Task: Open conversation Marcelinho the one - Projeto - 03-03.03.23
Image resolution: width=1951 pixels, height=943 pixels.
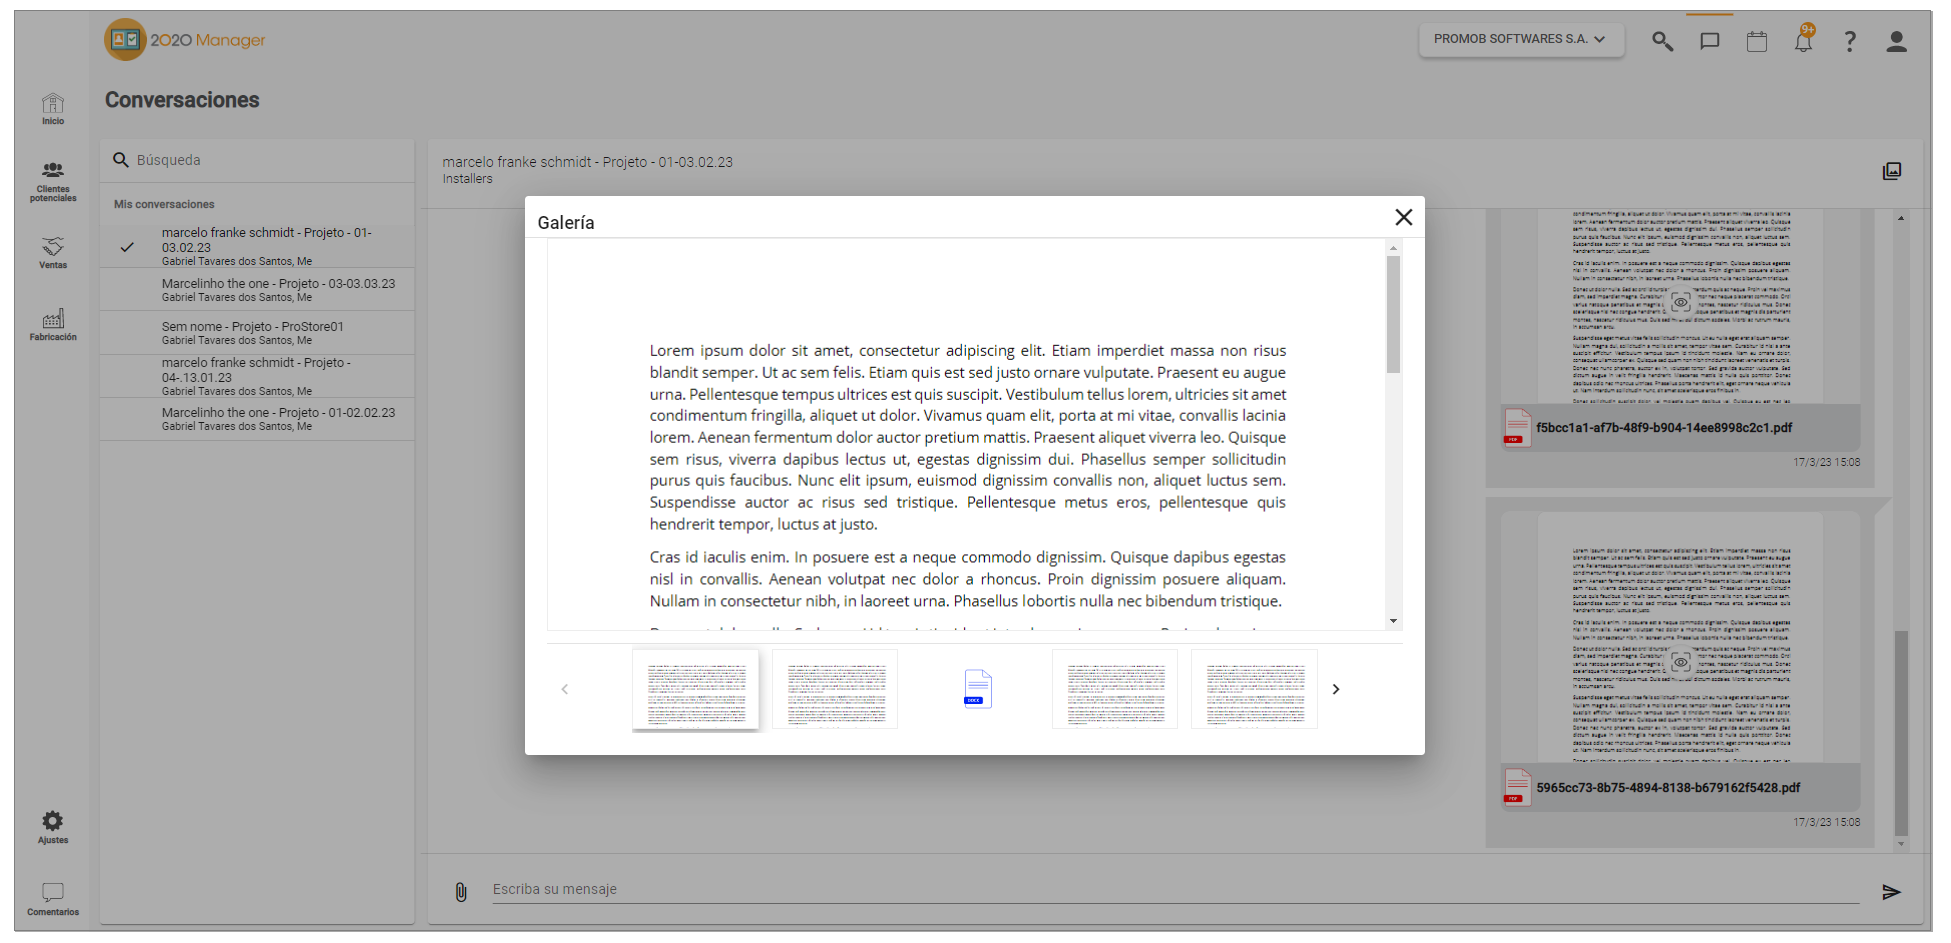Action: [258, 290]
